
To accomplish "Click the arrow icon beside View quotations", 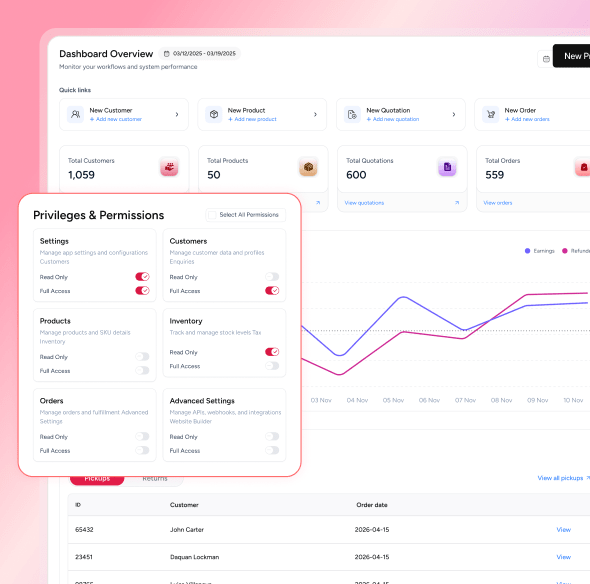I will [x=457, y=203].
